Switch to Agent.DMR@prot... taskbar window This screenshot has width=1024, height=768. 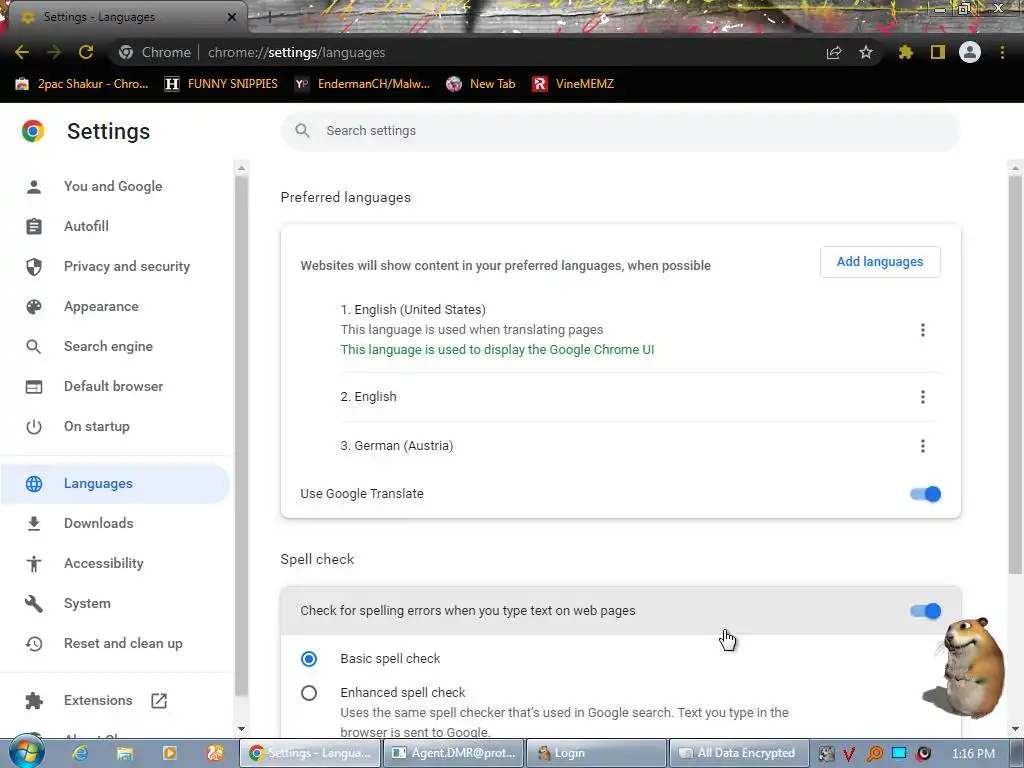pyautogui.click(x=453, y=753)
